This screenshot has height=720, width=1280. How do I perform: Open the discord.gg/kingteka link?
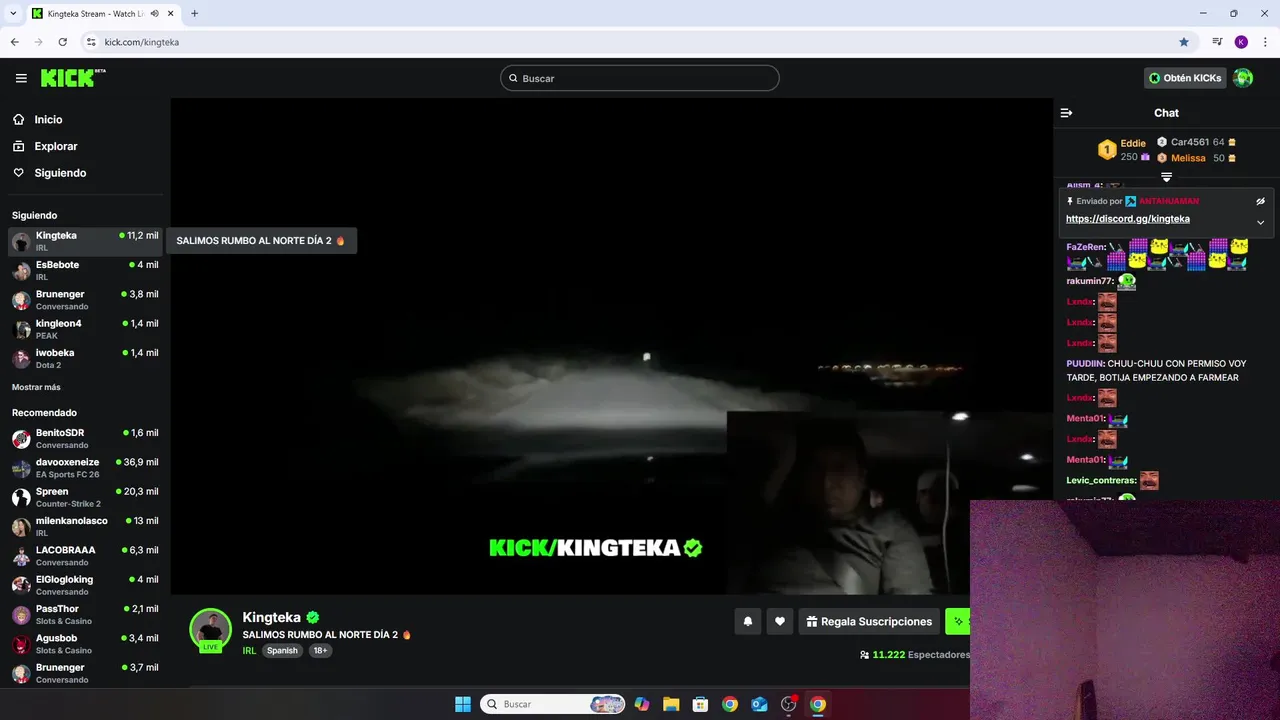[x=1127, y=219]
